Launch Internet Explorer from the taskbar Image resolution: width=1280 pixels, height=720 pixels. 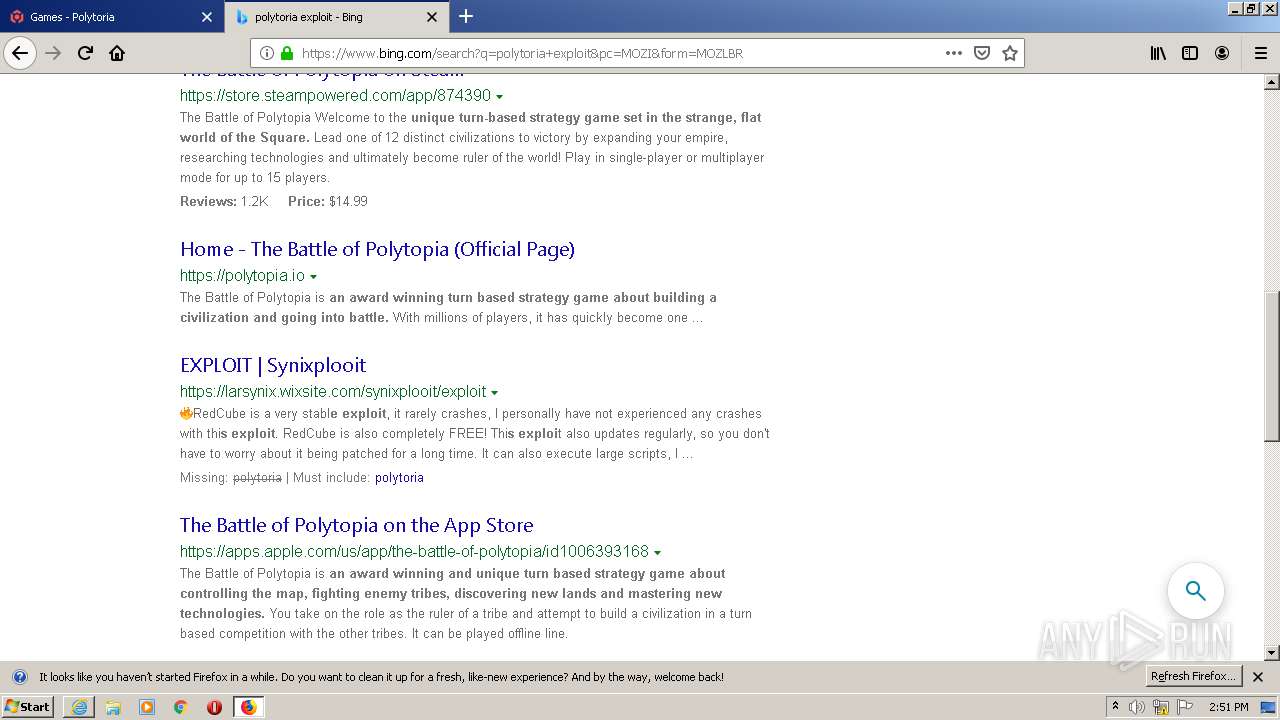(x=79, y=707)
